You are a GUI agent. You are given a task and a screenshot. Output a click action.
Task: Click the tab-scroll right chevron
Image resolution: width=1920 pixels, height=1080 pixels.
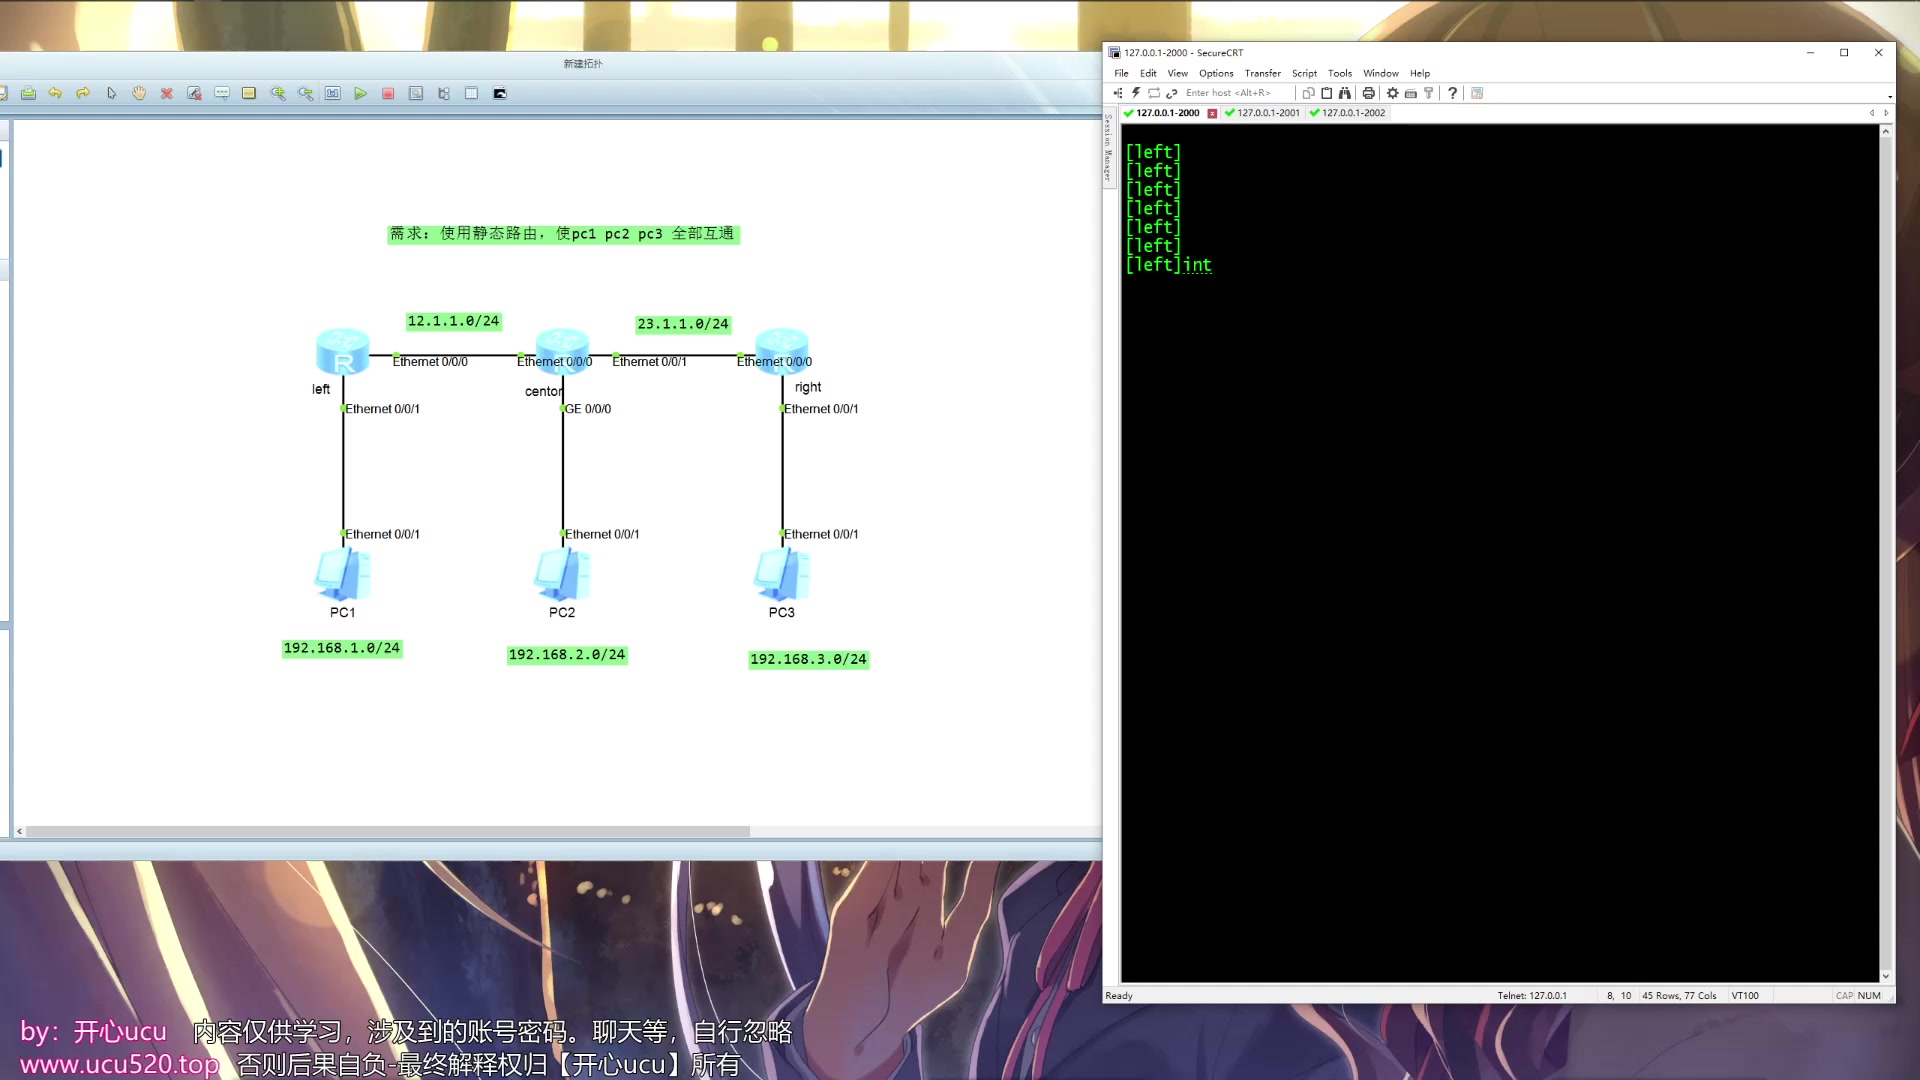[1884, 113]
